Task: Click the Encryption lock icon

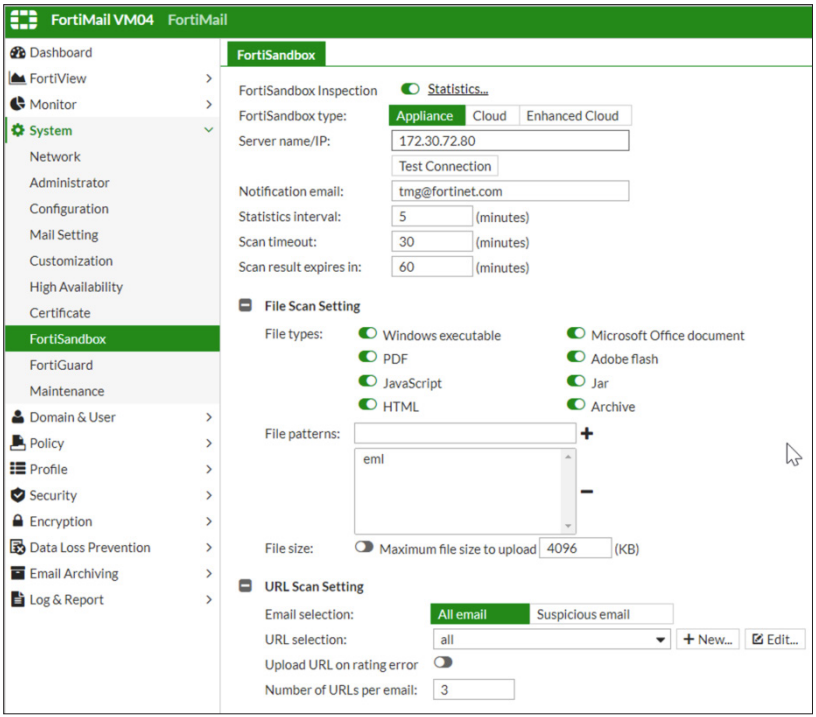Action: pyautogui.click(x=18, y=520)
